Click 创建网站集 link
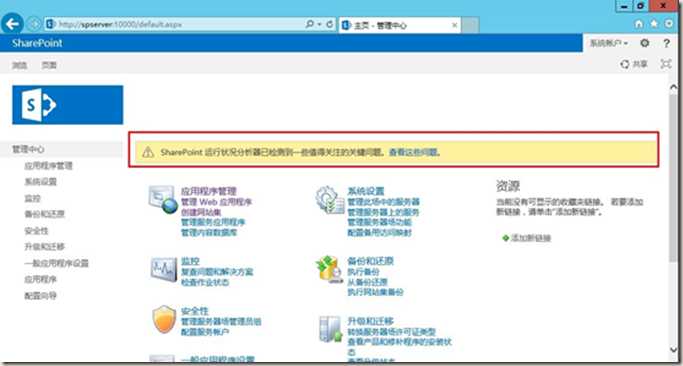This screenshot has height=366, width=683. 201,212
